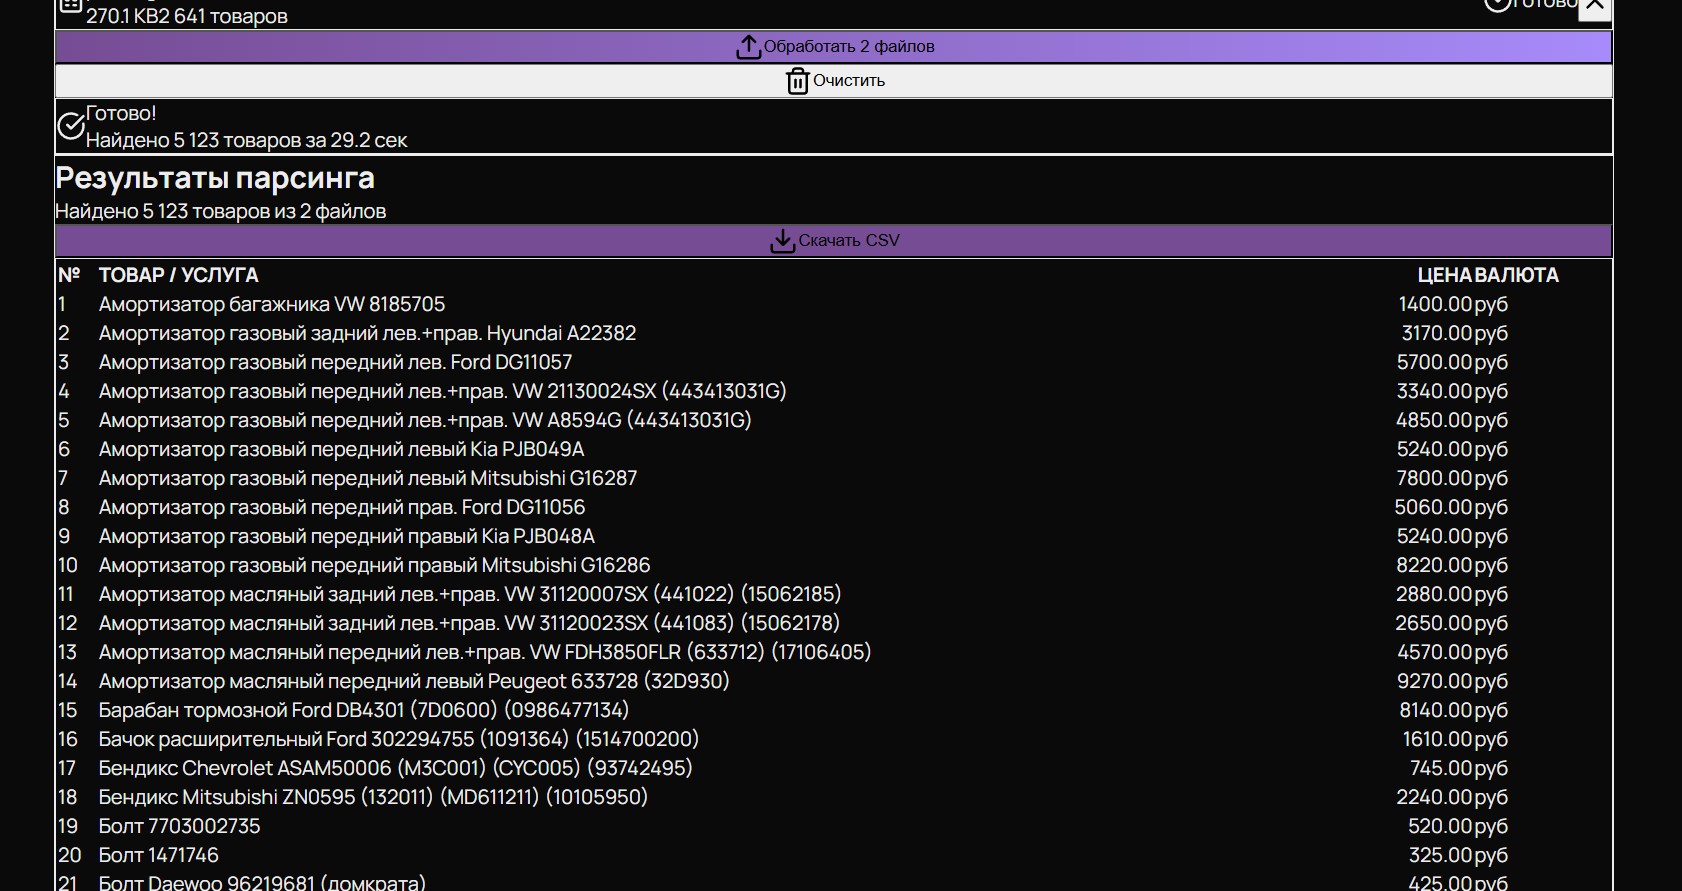Click price 745.00 of Бендикс Chevrolet row
Viewport: 1682px width, 891px height.
(1441, 768)
